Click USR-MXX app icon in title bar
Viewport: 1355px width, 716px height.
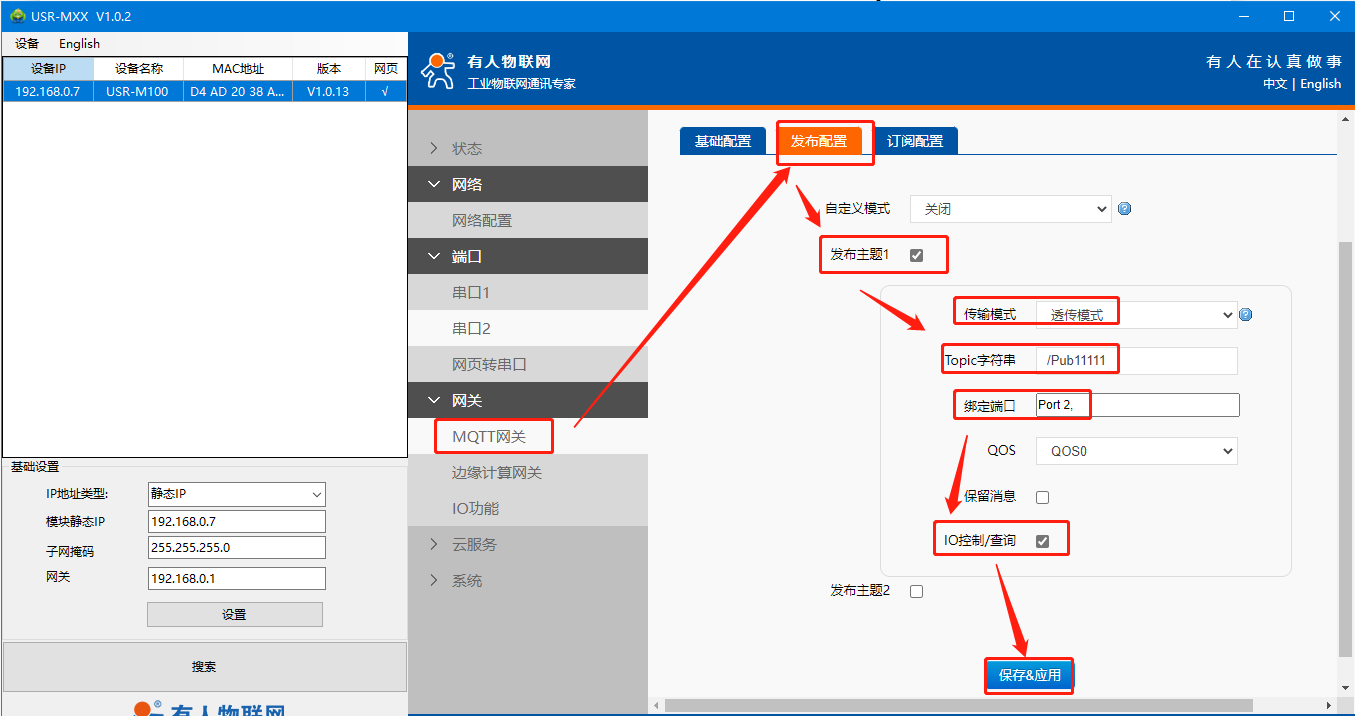[17, 16]
